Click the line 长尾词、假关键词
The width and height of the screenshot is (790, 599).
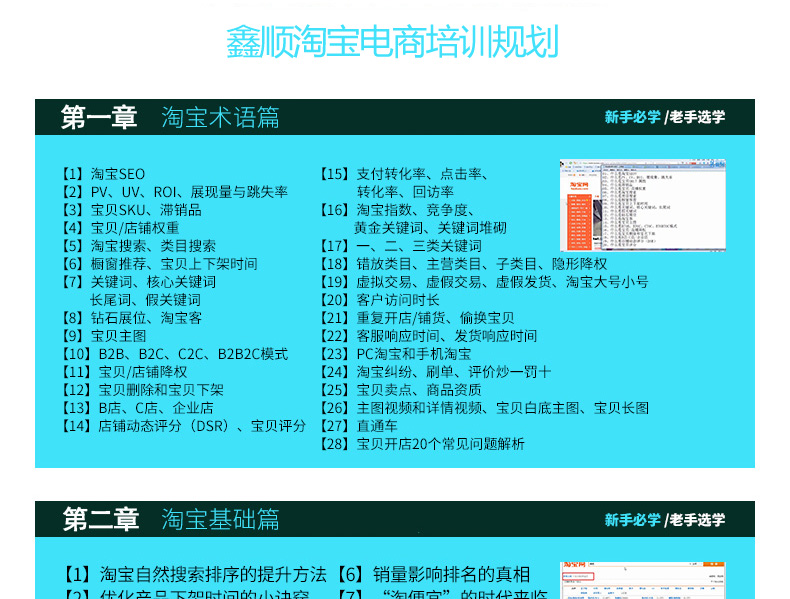(146, 300)
